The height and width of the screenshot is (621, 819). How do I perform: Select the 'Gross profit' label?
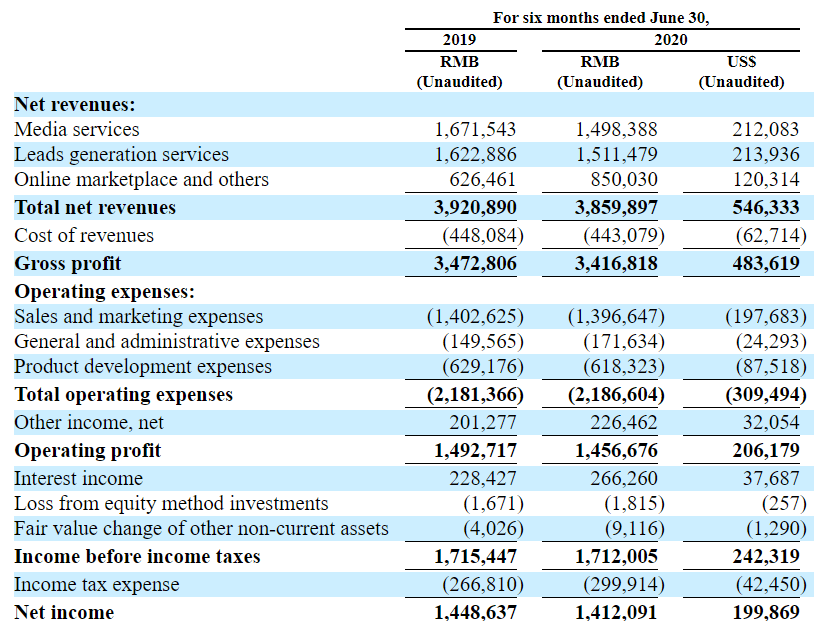pos(68,264)
